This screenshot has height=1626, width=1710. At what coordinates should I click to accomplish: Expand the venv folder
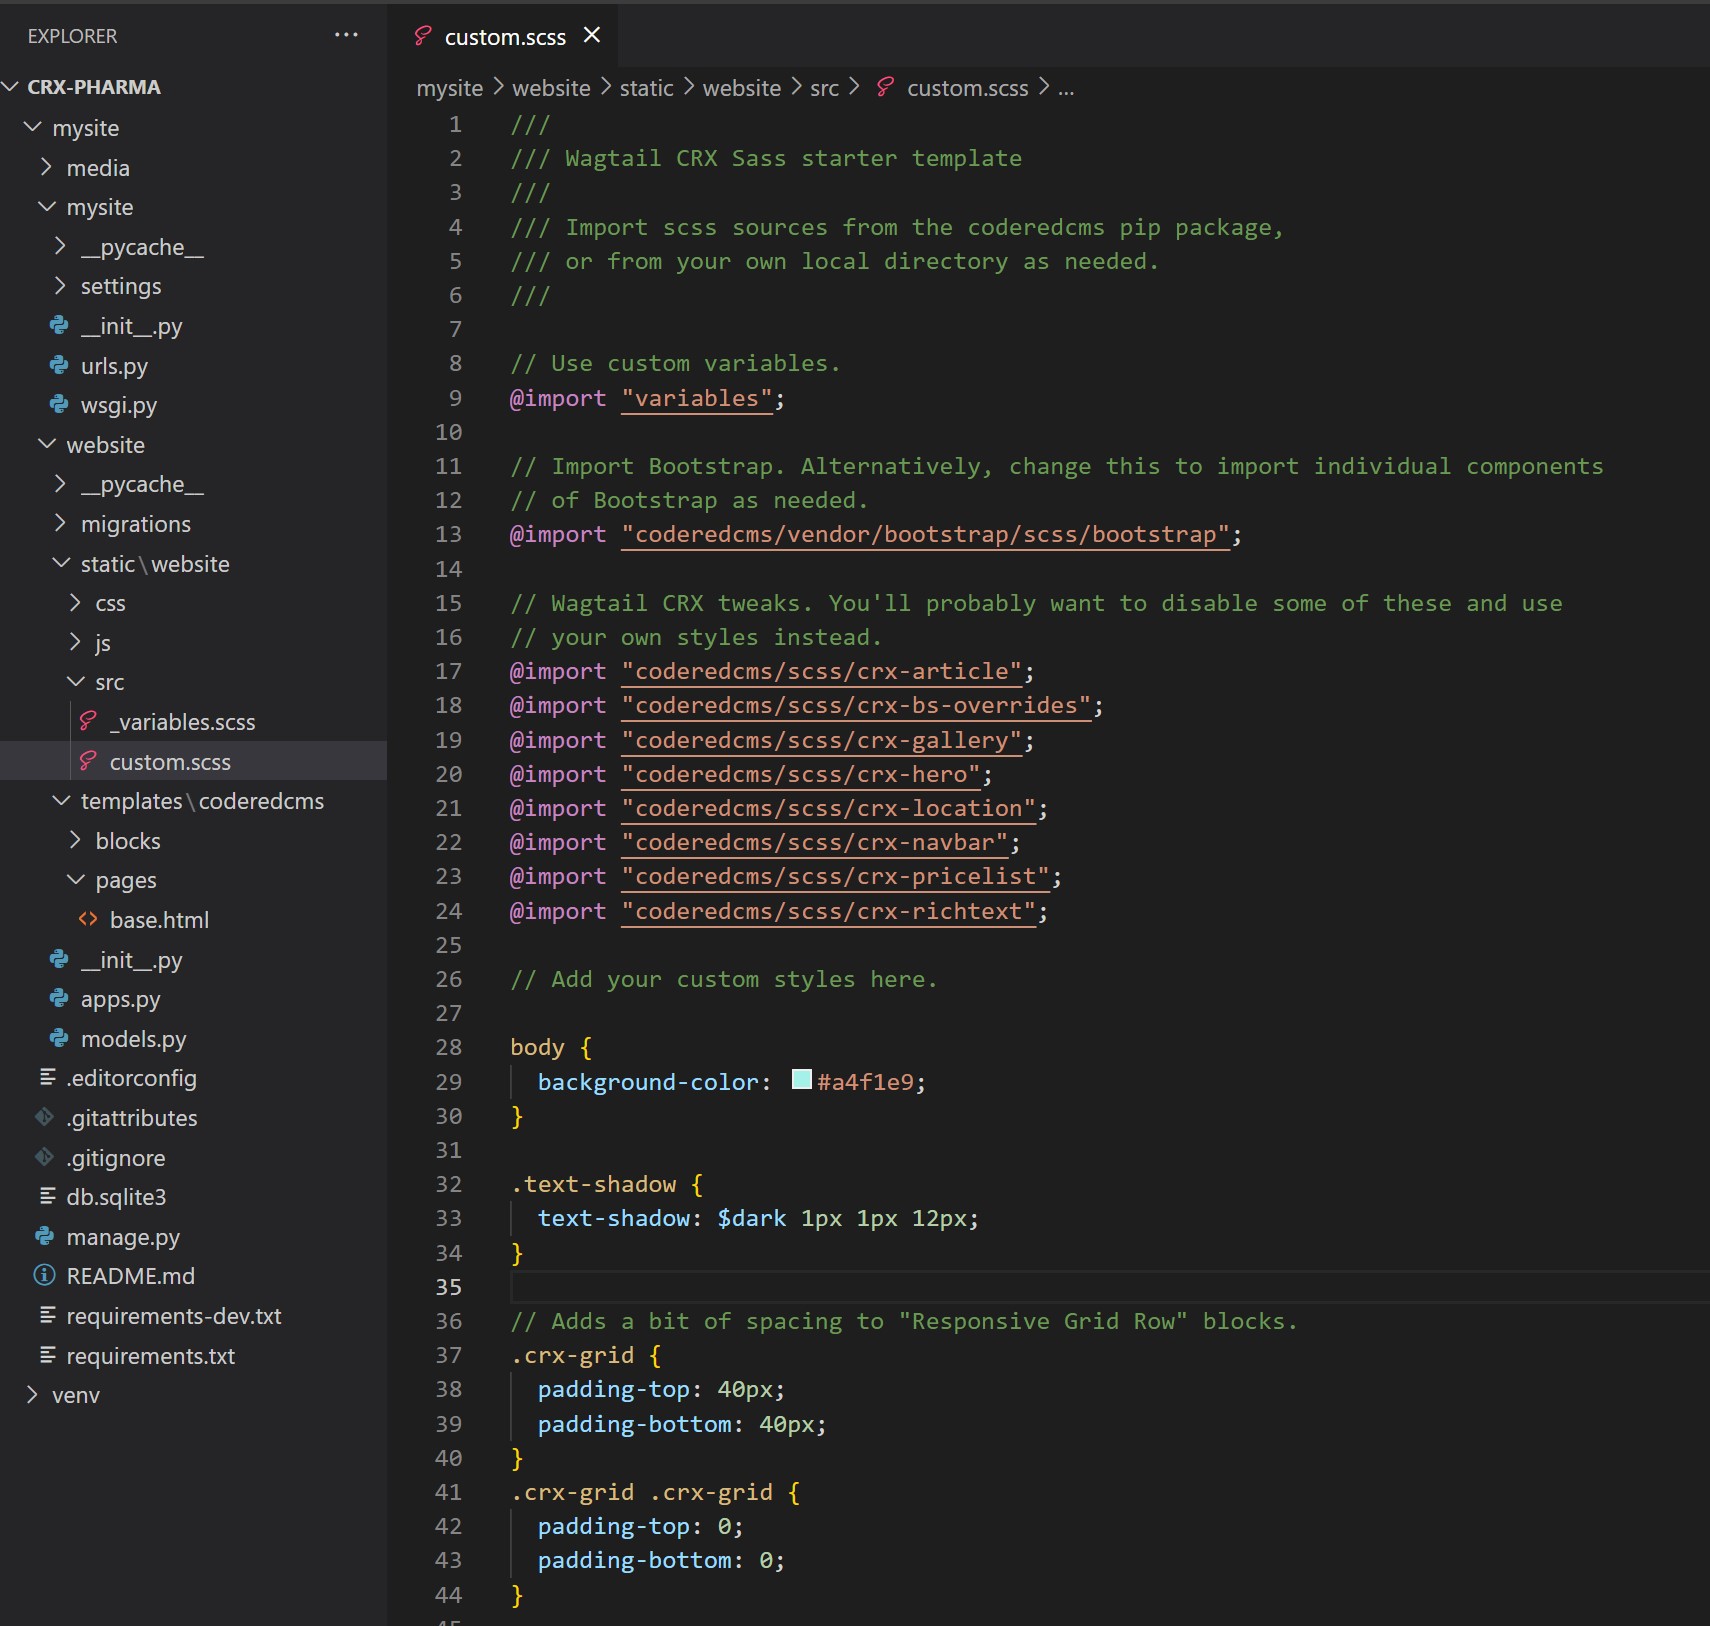coord(32,1394)
